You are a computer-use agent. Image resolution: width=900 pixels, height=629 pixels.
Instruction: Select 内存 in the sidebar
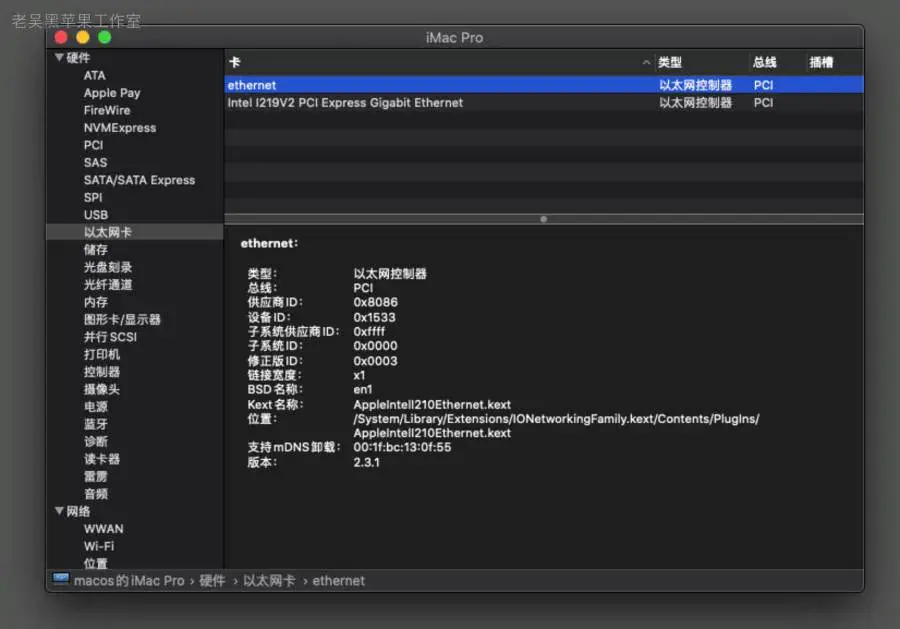(x=96, y=302)
